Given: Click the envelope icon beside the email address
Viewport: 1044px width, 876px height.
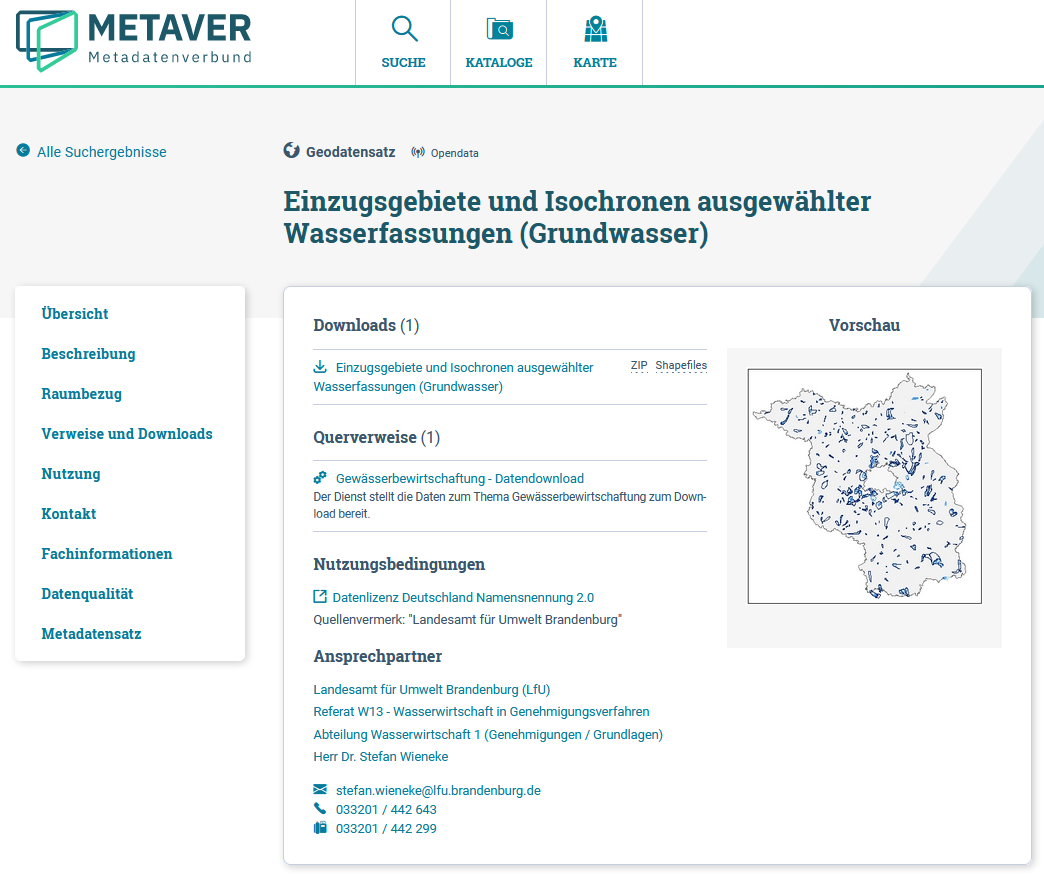Looking at the screenshot, I should [320, 789].
